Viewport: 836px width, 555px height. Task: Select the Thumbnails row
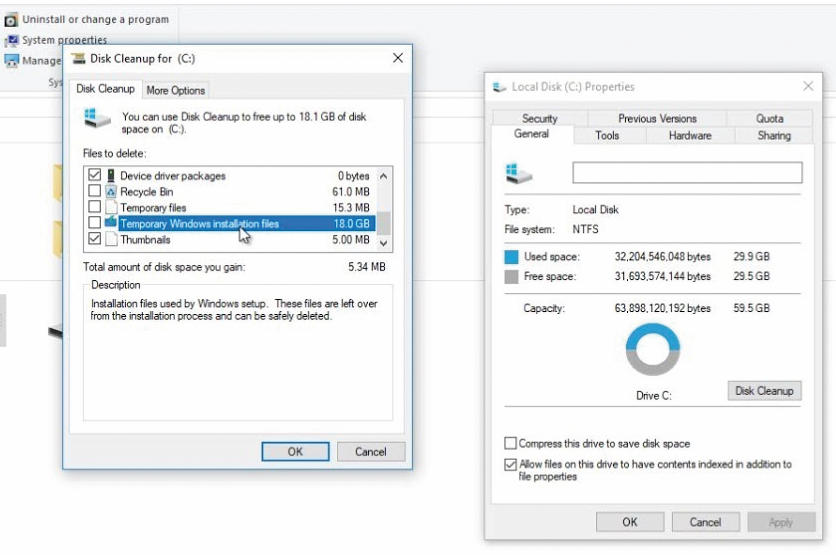[230, 239]
